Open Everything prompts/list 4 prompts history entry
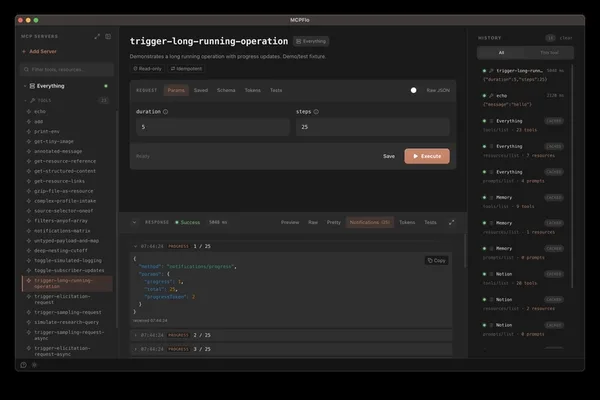 click(x=522, y=176)
